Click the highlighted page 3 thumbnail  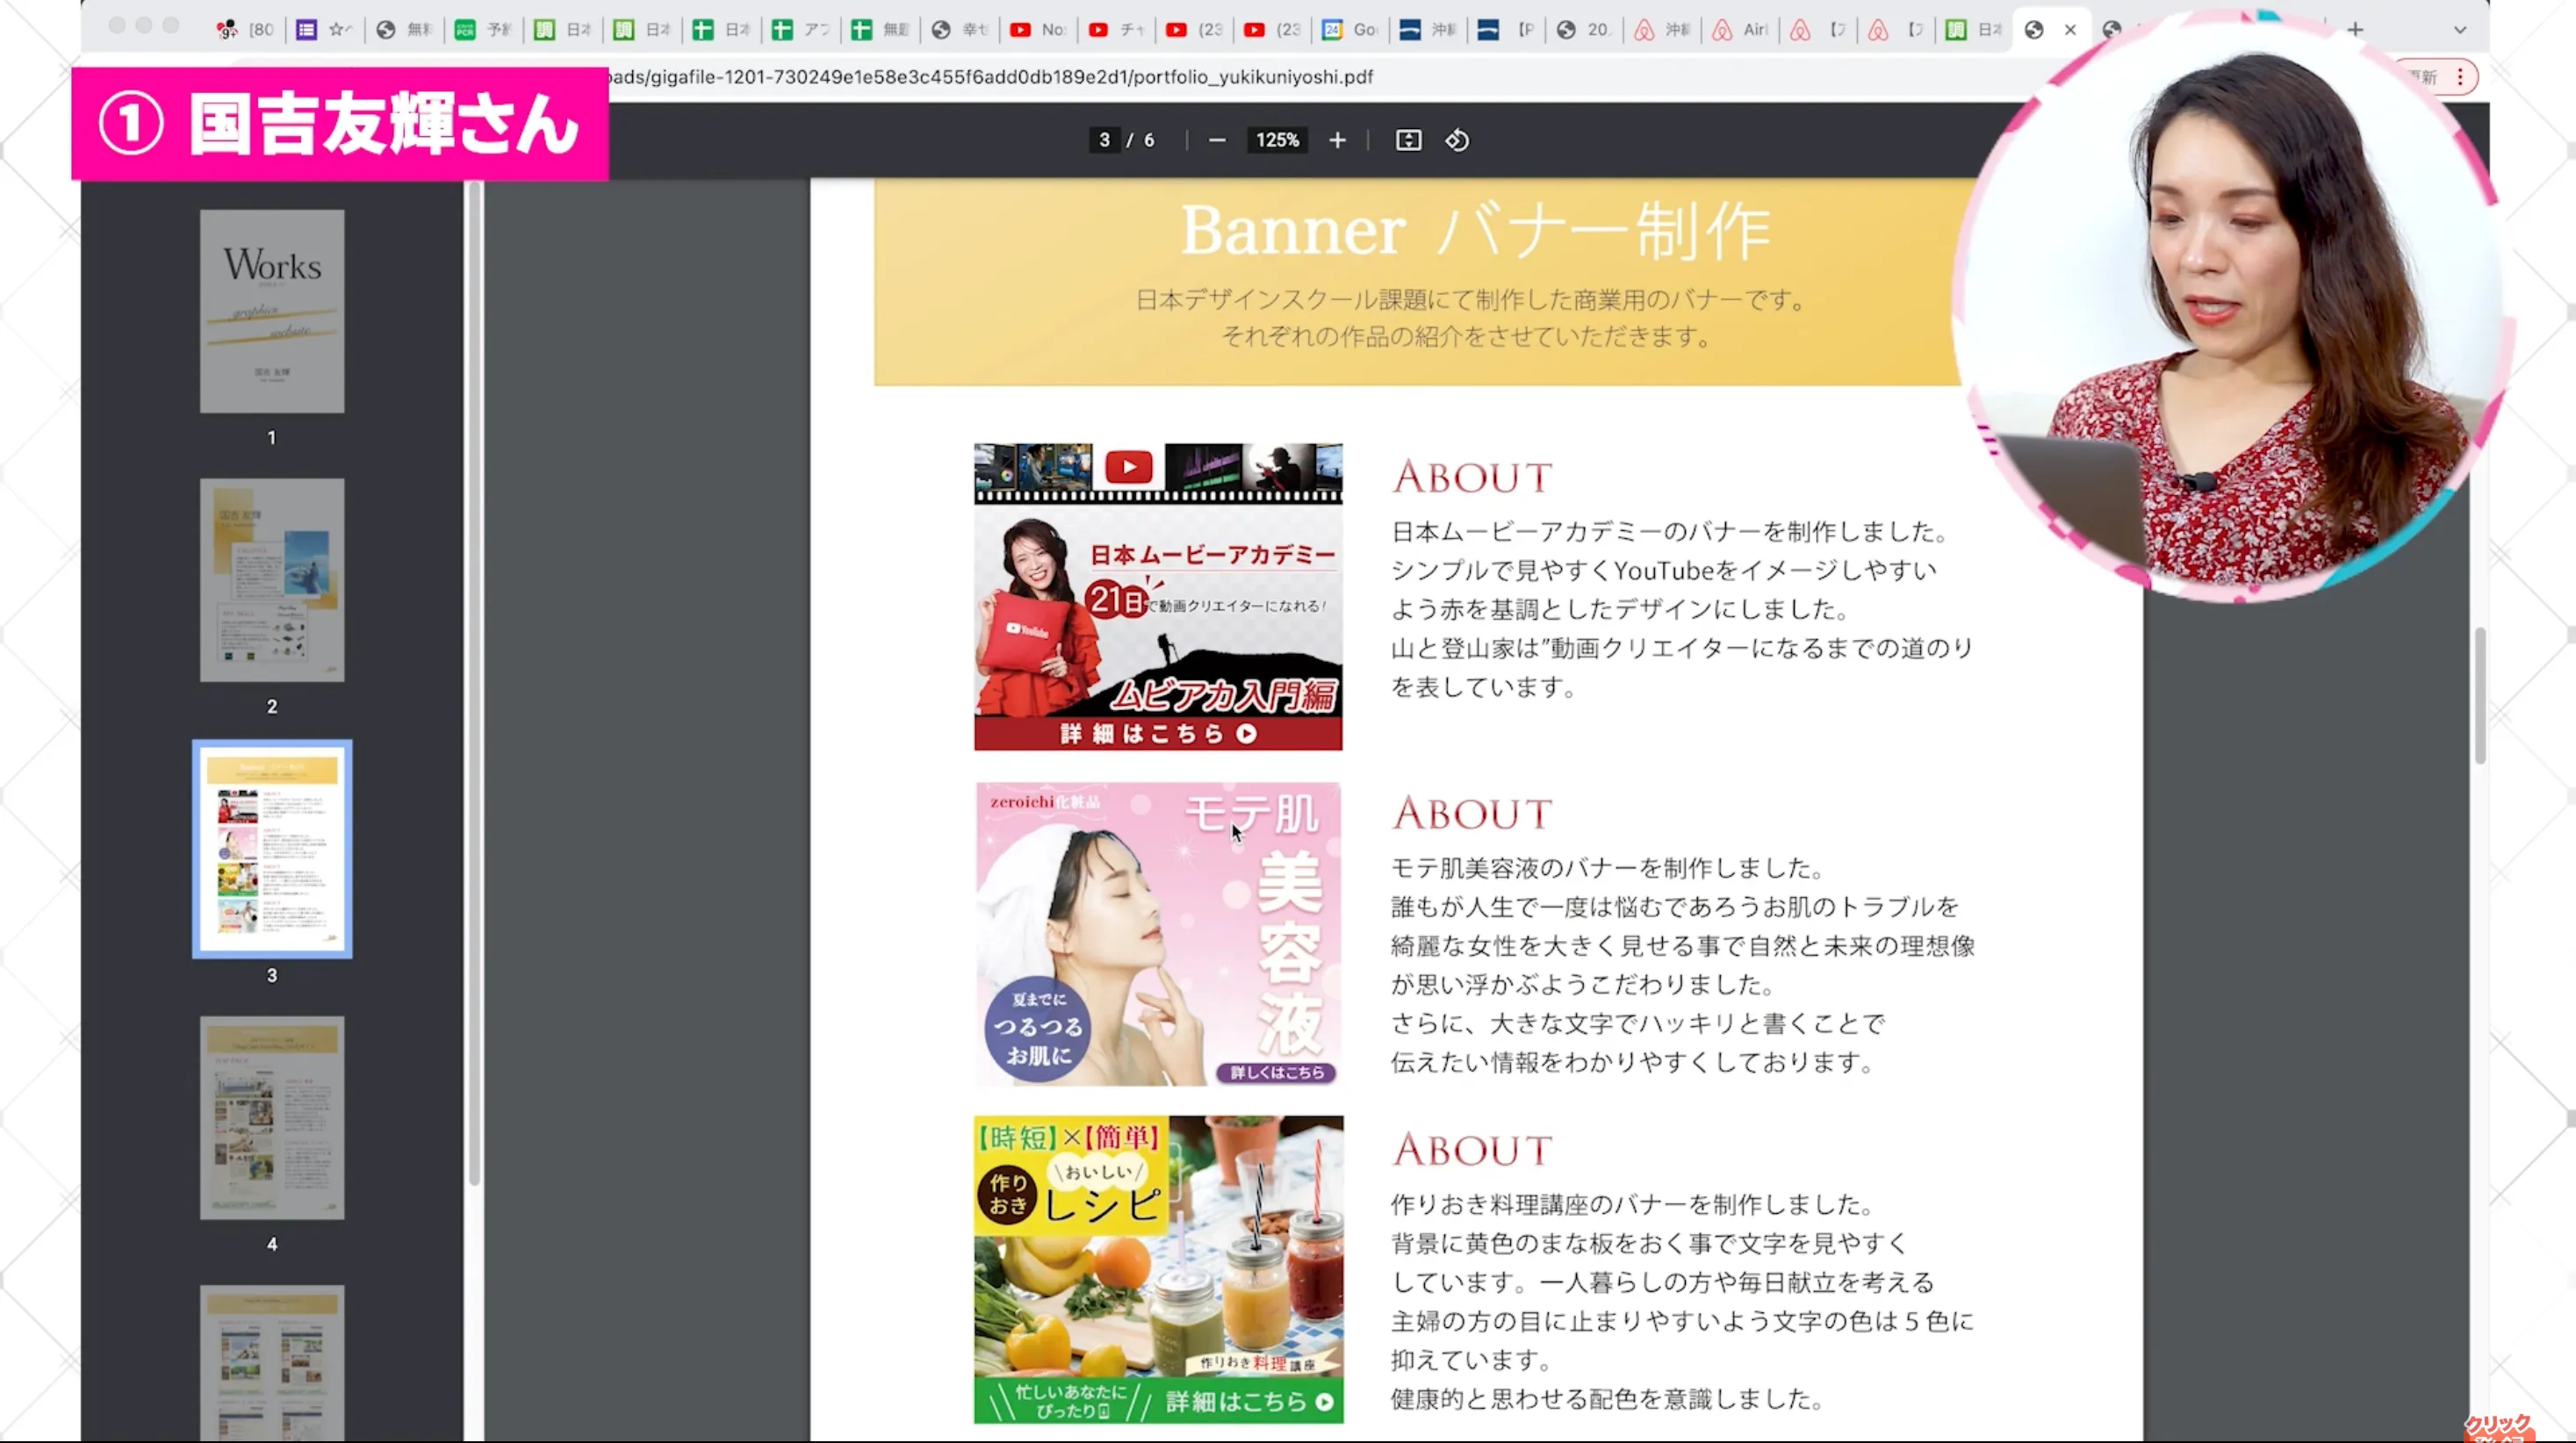(x=272, y=849)
